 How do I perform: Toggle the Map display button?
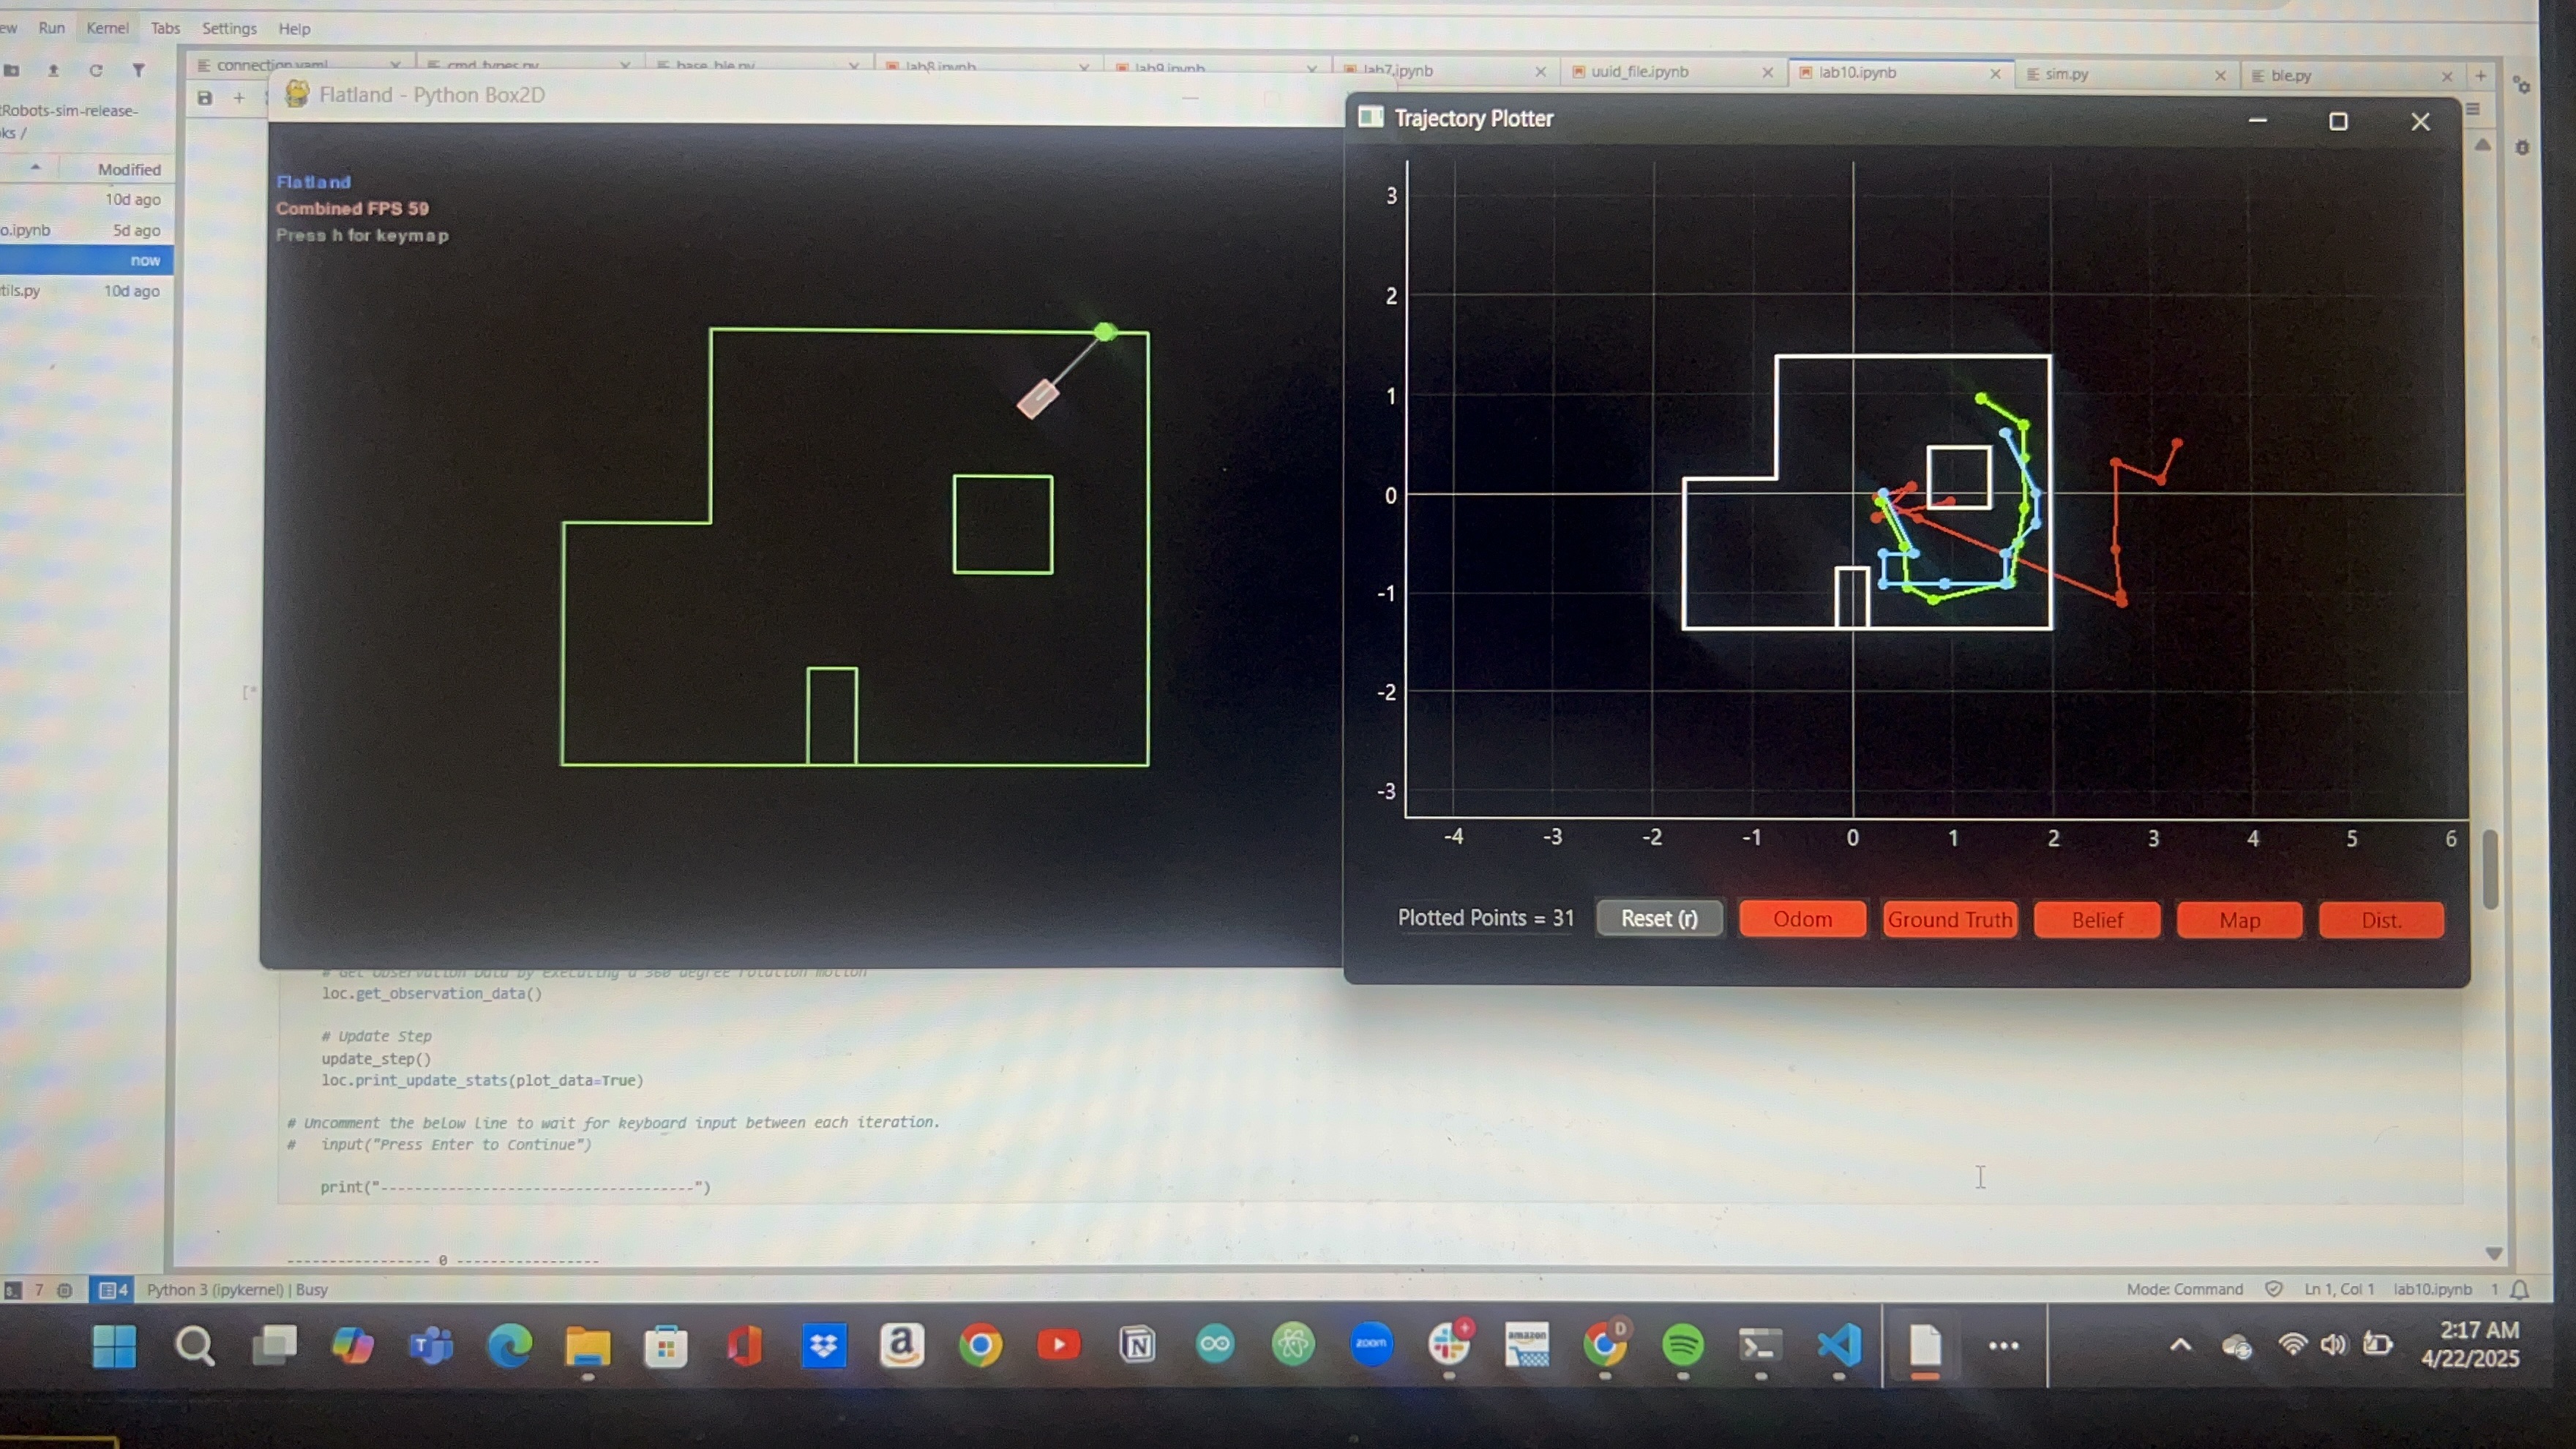point(2239,920)
